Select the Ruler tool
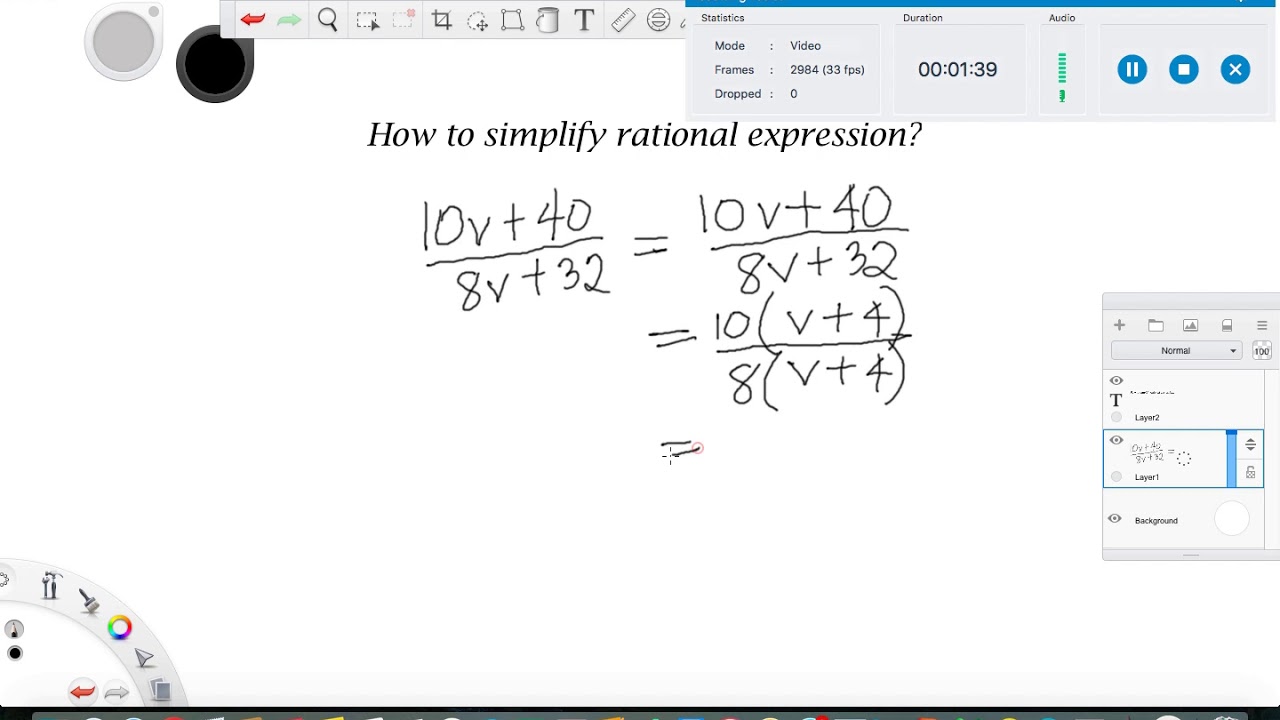The width and height of the screenshot is (1280, 720). click(623, 20)
